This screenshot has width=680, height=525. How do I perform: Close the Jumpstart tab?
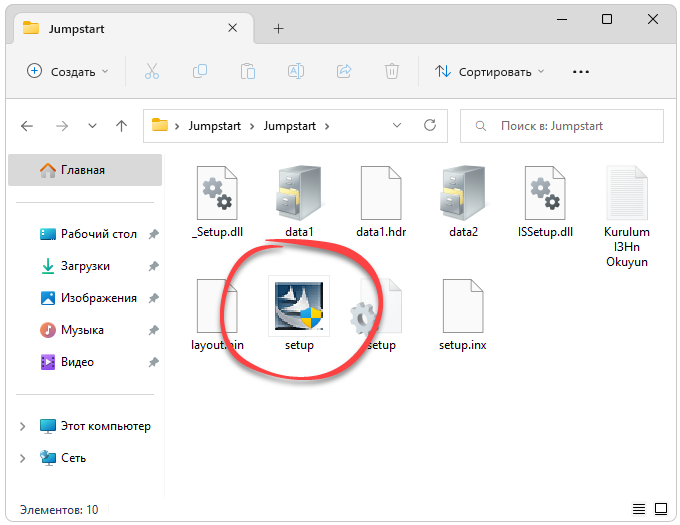pos(232,28)
